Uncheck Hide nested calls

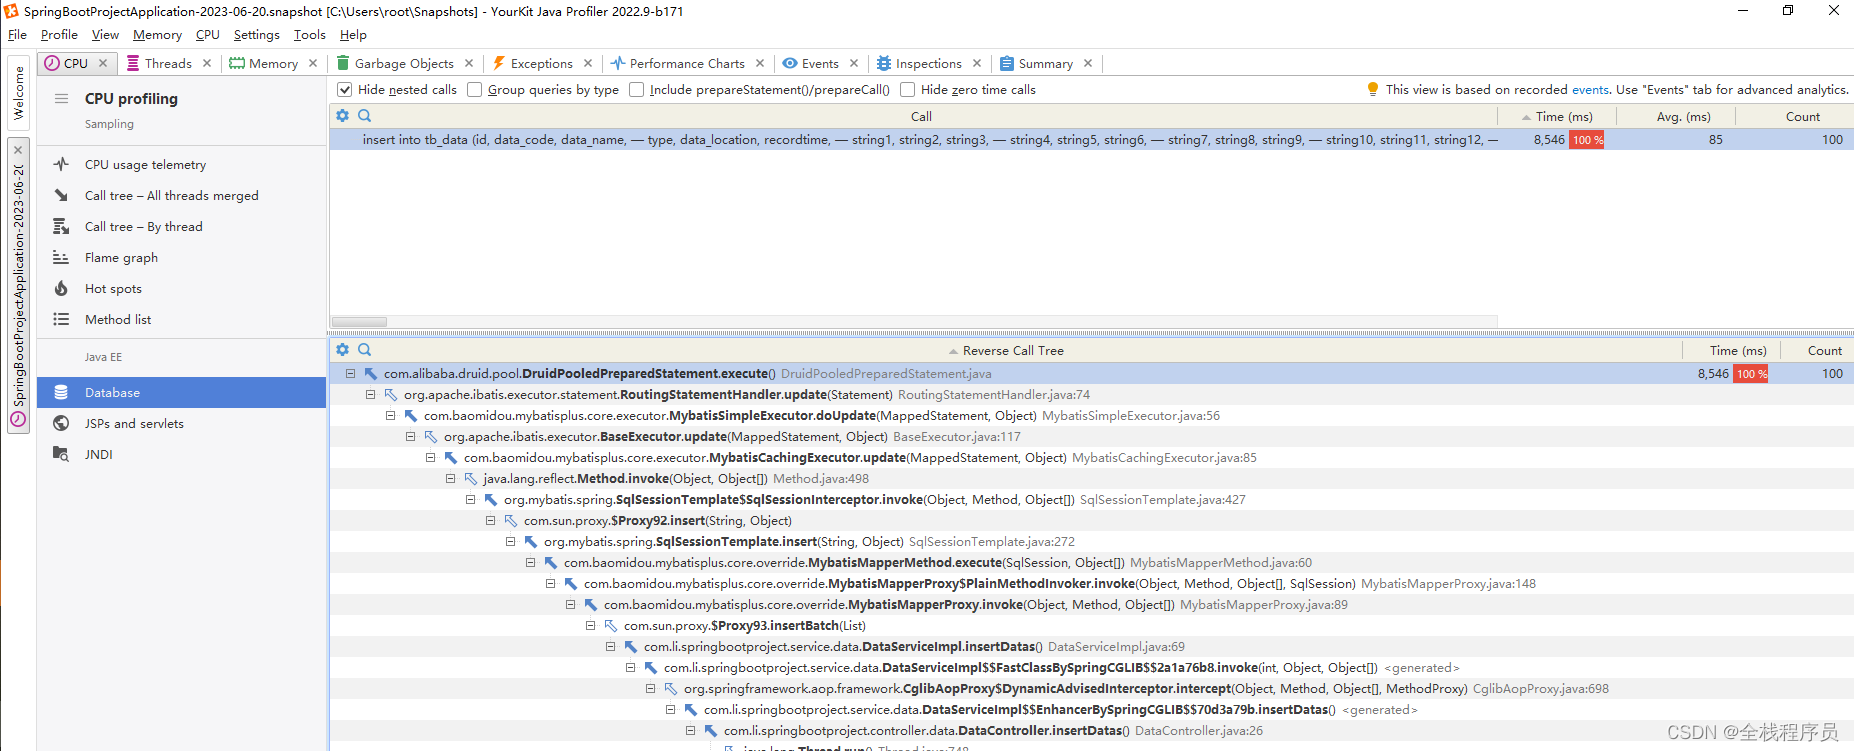[x=345, y=89]
